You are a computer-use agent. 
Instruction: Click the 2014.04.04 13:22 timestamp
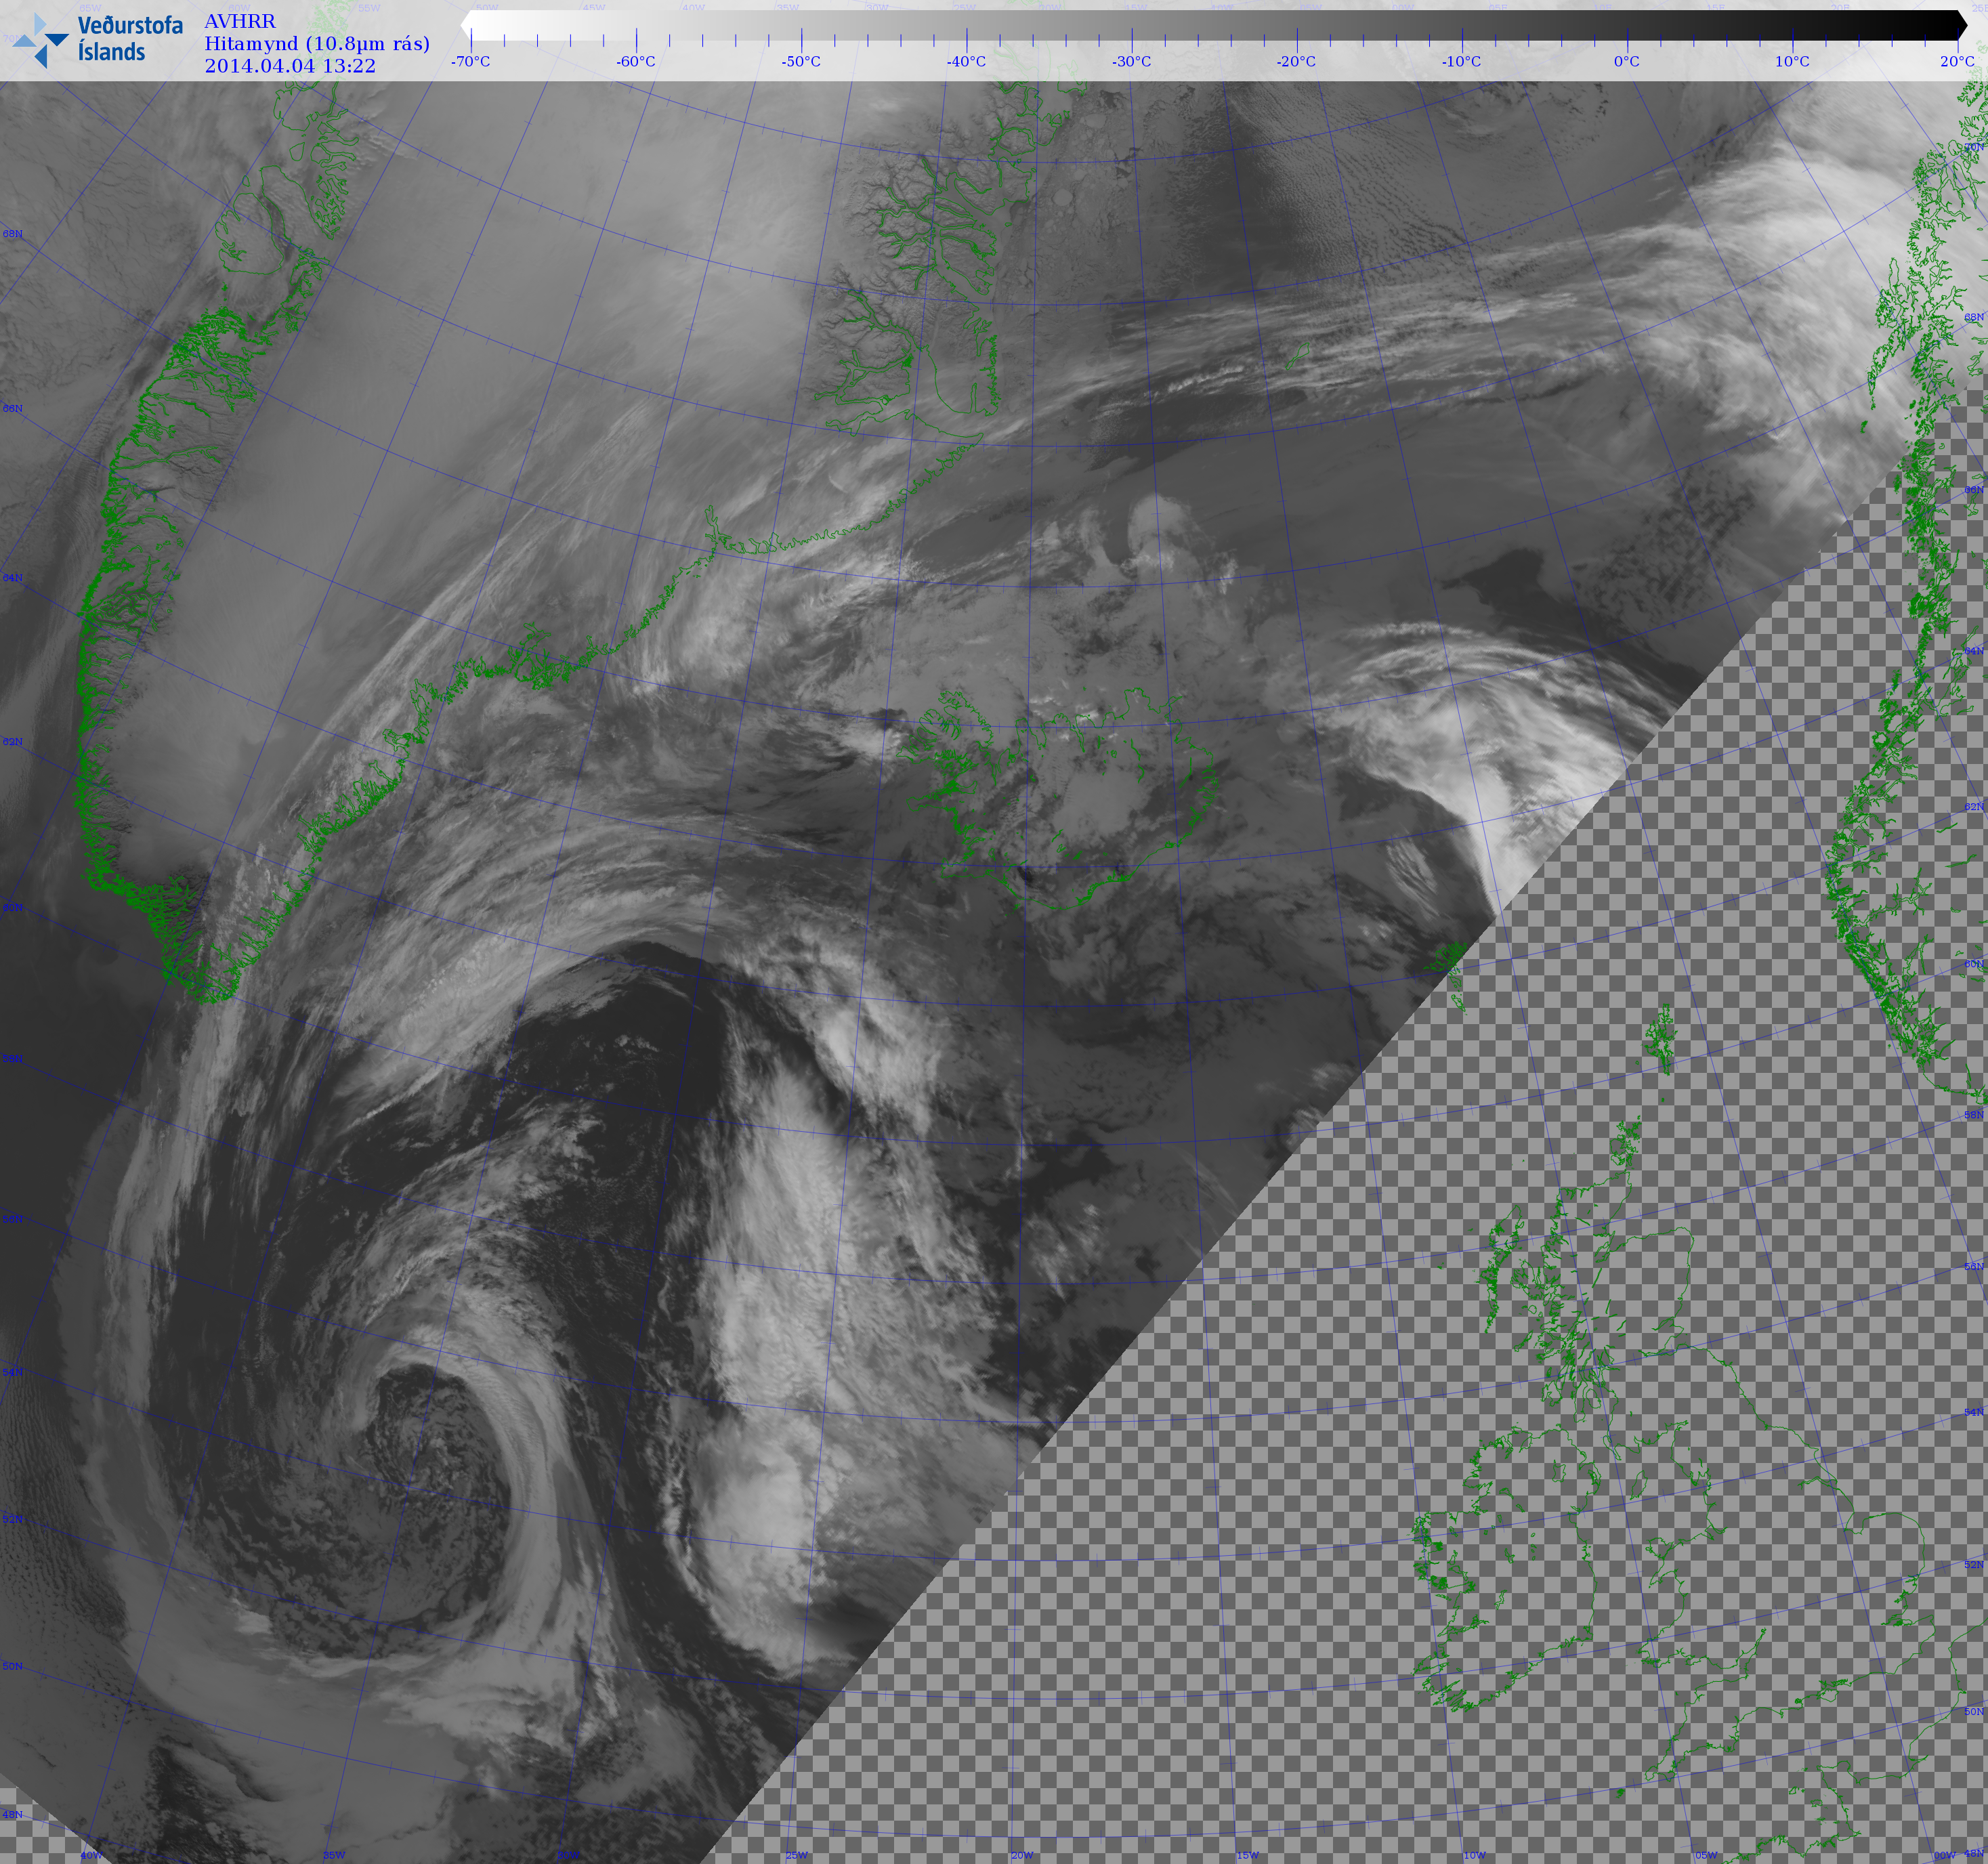[x=290, y=66]
